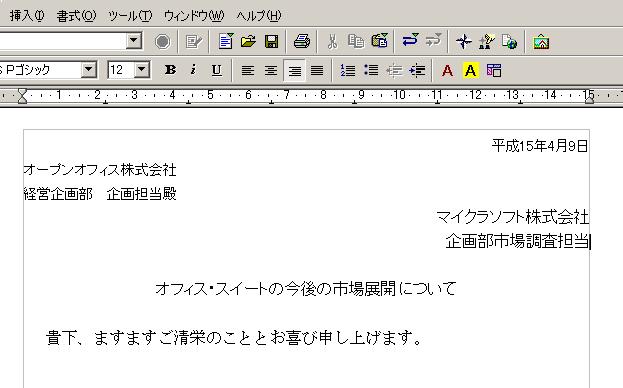Open the 書式 menu
The image size is (623, 388).
76,16
